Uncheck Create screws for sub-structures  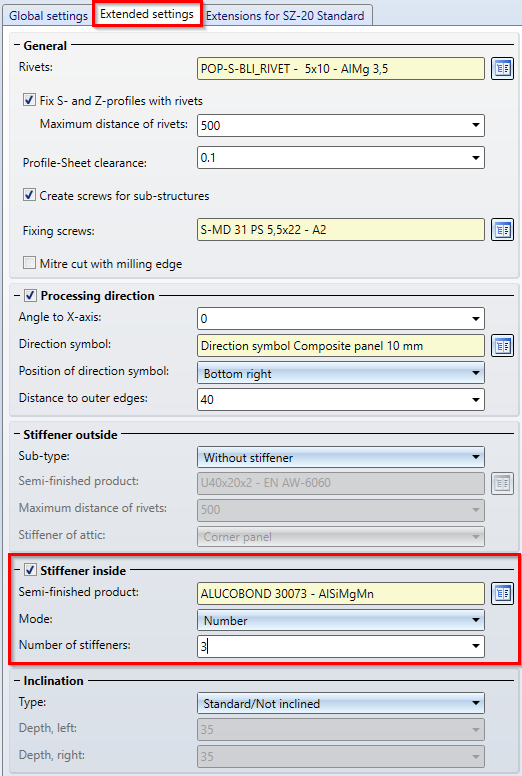[29, 195]
